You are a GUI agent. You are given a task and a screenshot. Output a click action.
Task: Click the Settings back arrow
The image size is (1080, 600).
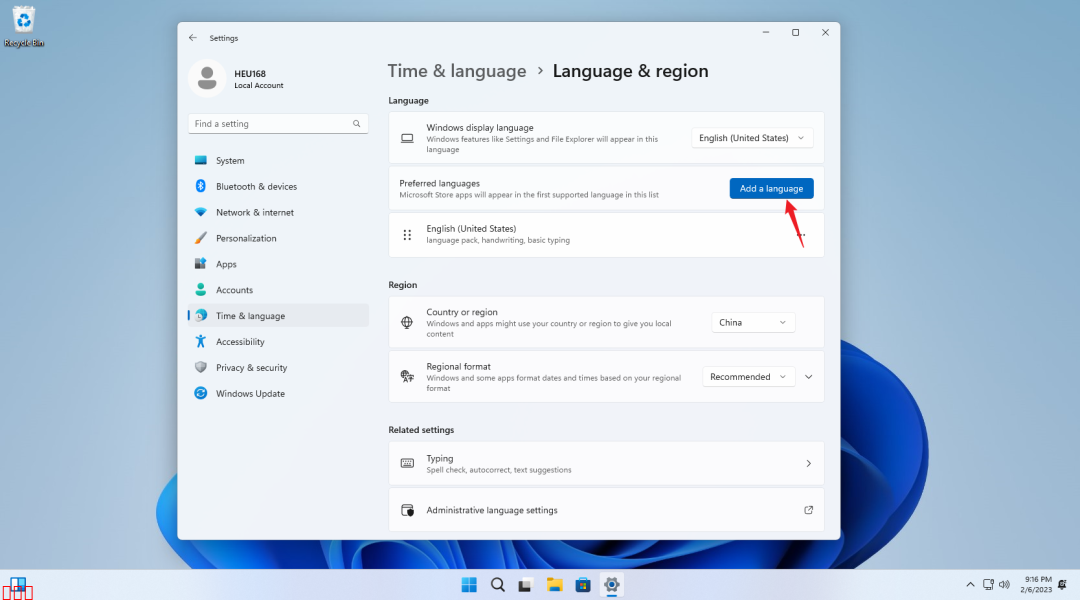point(193,38)
